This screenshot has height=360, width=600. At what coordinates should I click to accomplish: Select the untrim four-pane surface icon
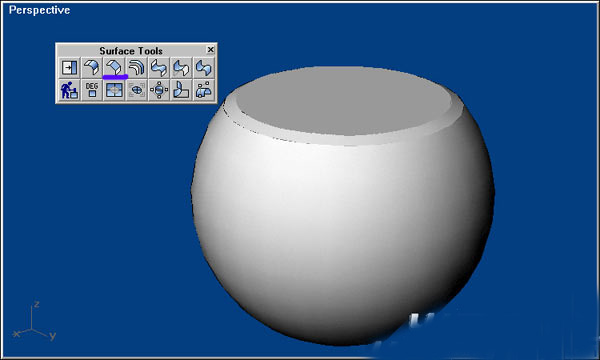tap(114, 90)
